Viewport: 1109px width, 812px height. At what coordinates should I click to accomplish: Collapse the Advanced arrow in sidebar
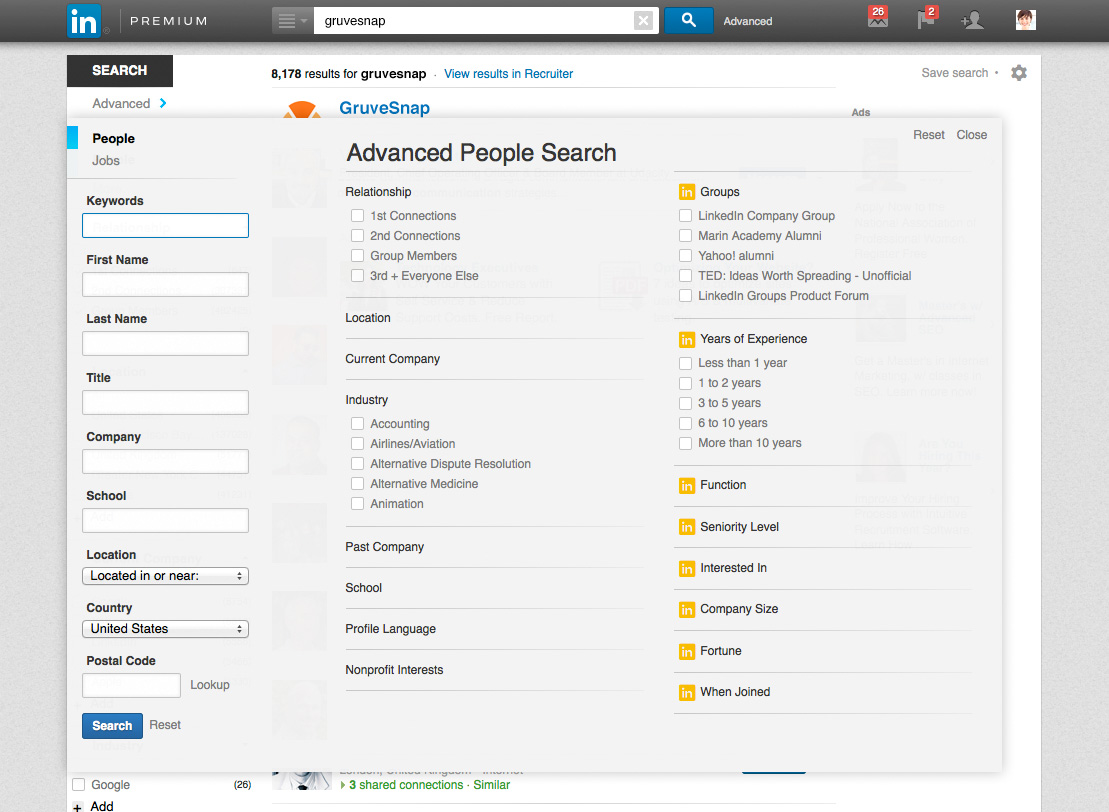pos(163,103)
